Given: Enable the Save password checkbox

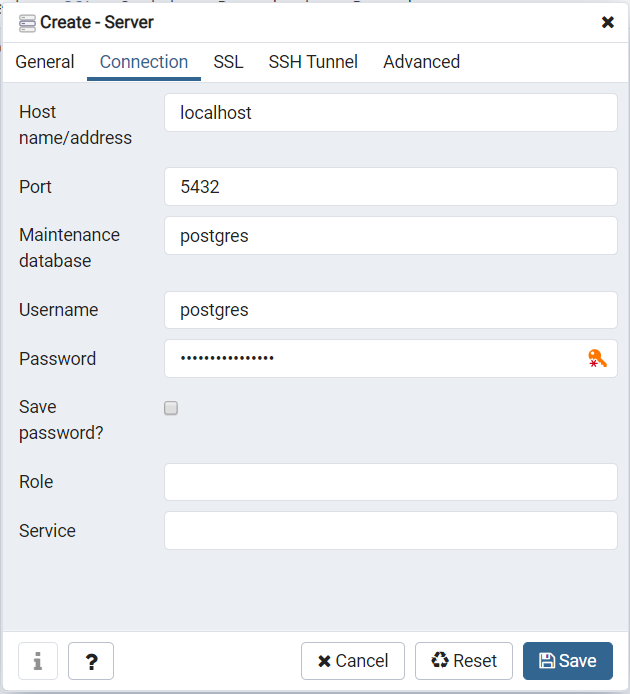Looking at the screenshot, I should coord(171,408).
